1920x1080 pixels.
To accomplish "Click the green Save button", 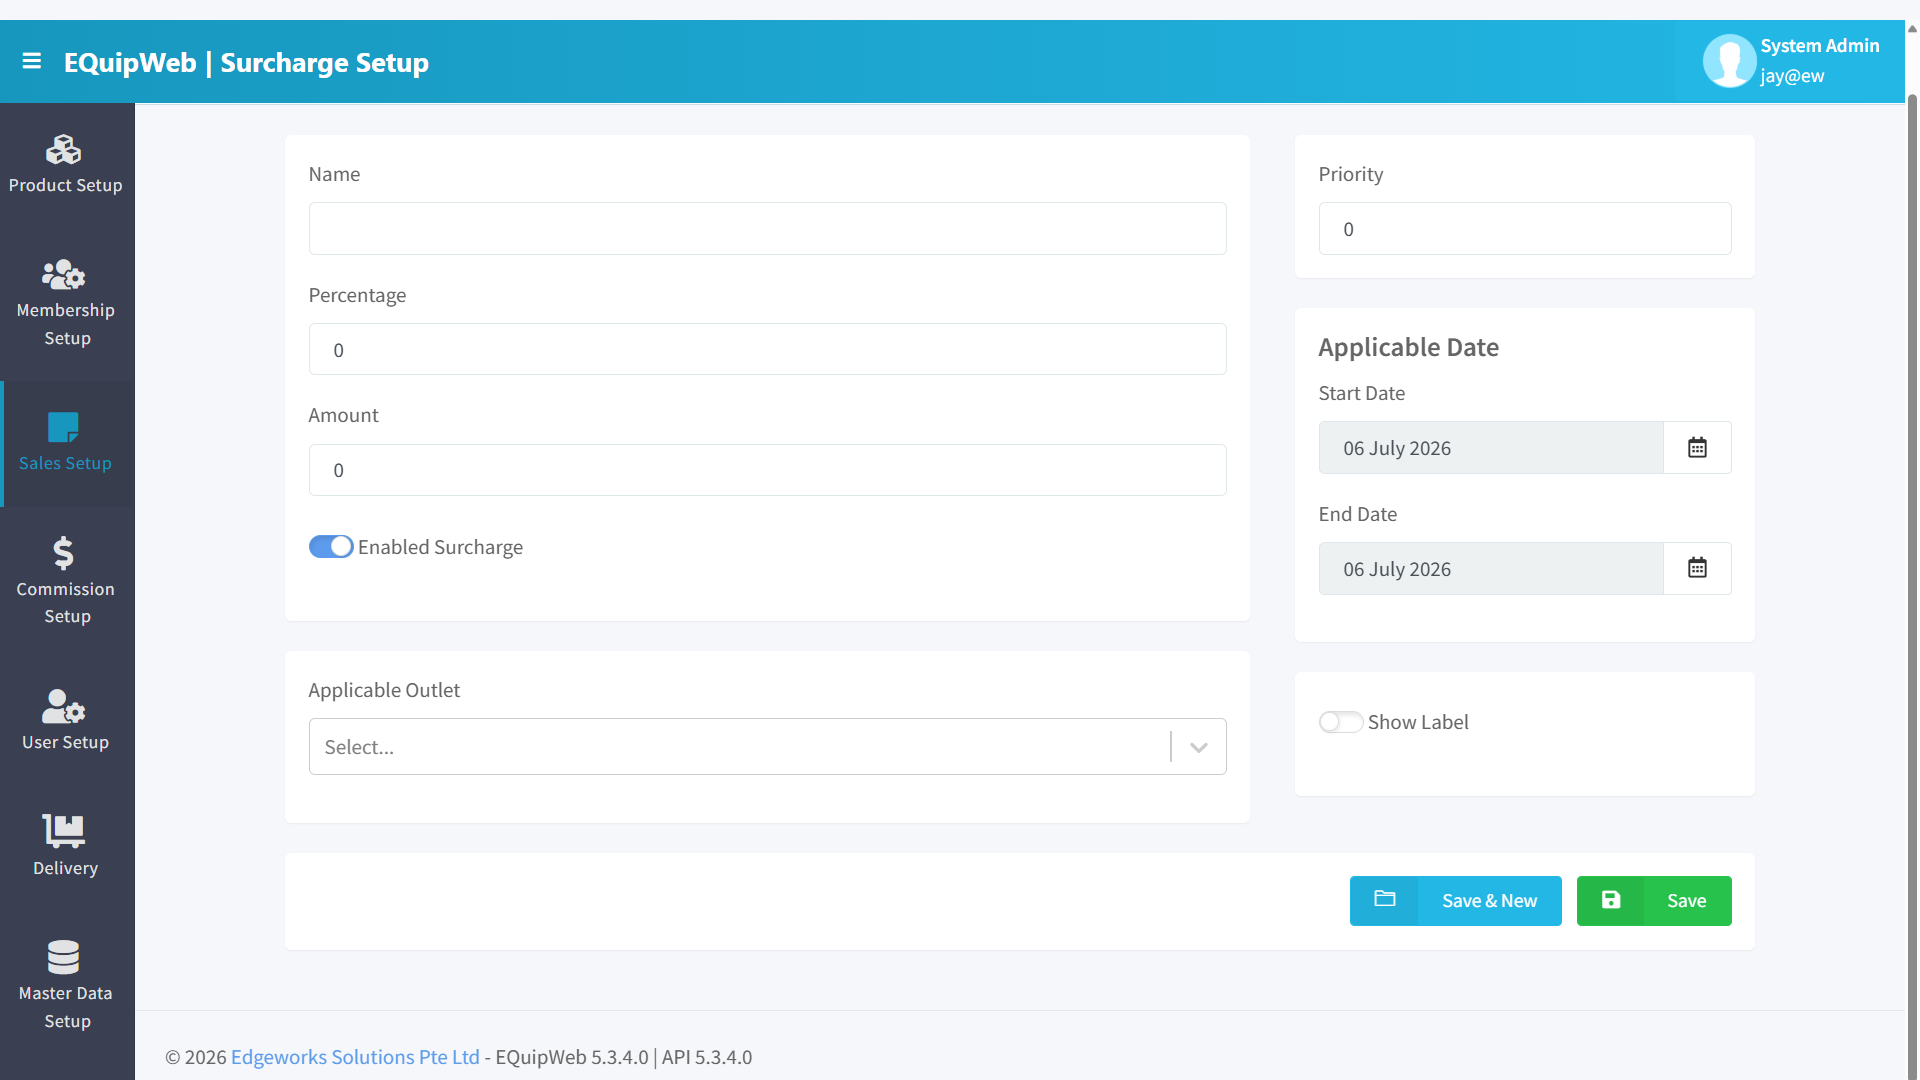I will click(x=1654, y=901).
